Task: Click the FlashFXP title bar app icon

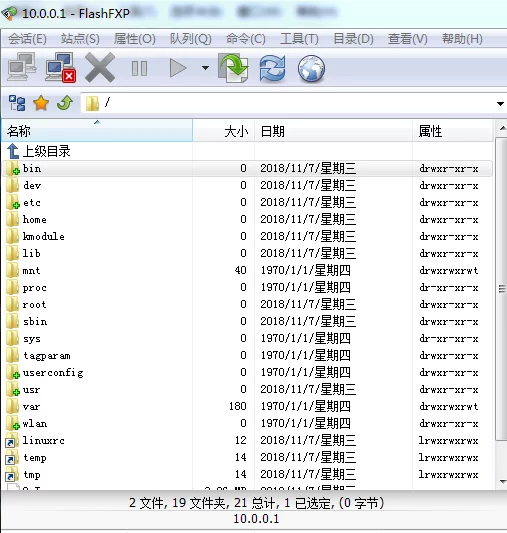Action: (x=9, y=13)
